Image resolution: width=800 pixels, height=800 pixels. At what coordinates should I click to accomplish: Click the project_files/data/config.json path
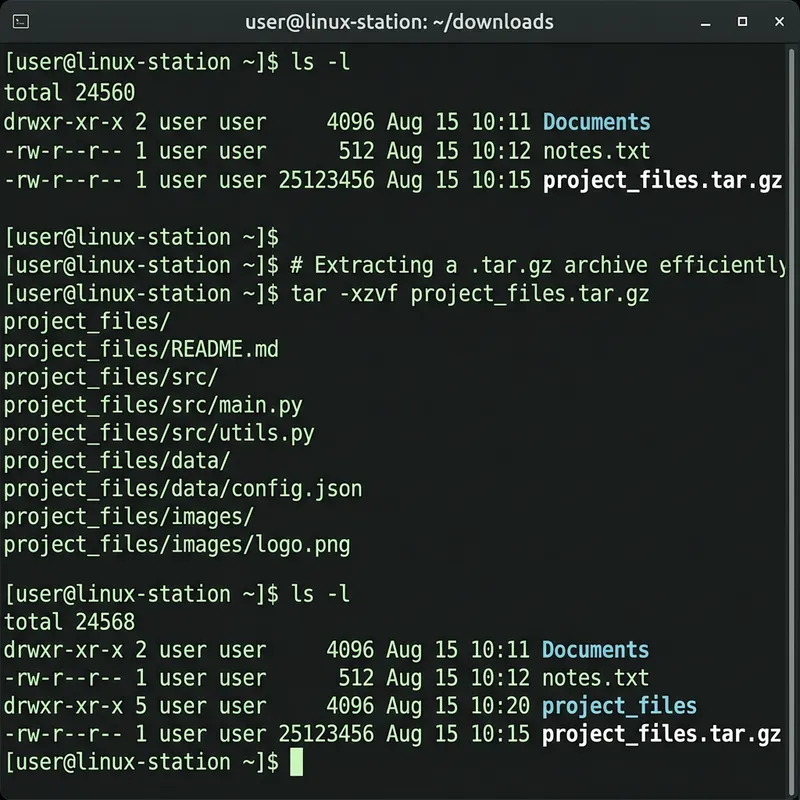click(182, 489)
